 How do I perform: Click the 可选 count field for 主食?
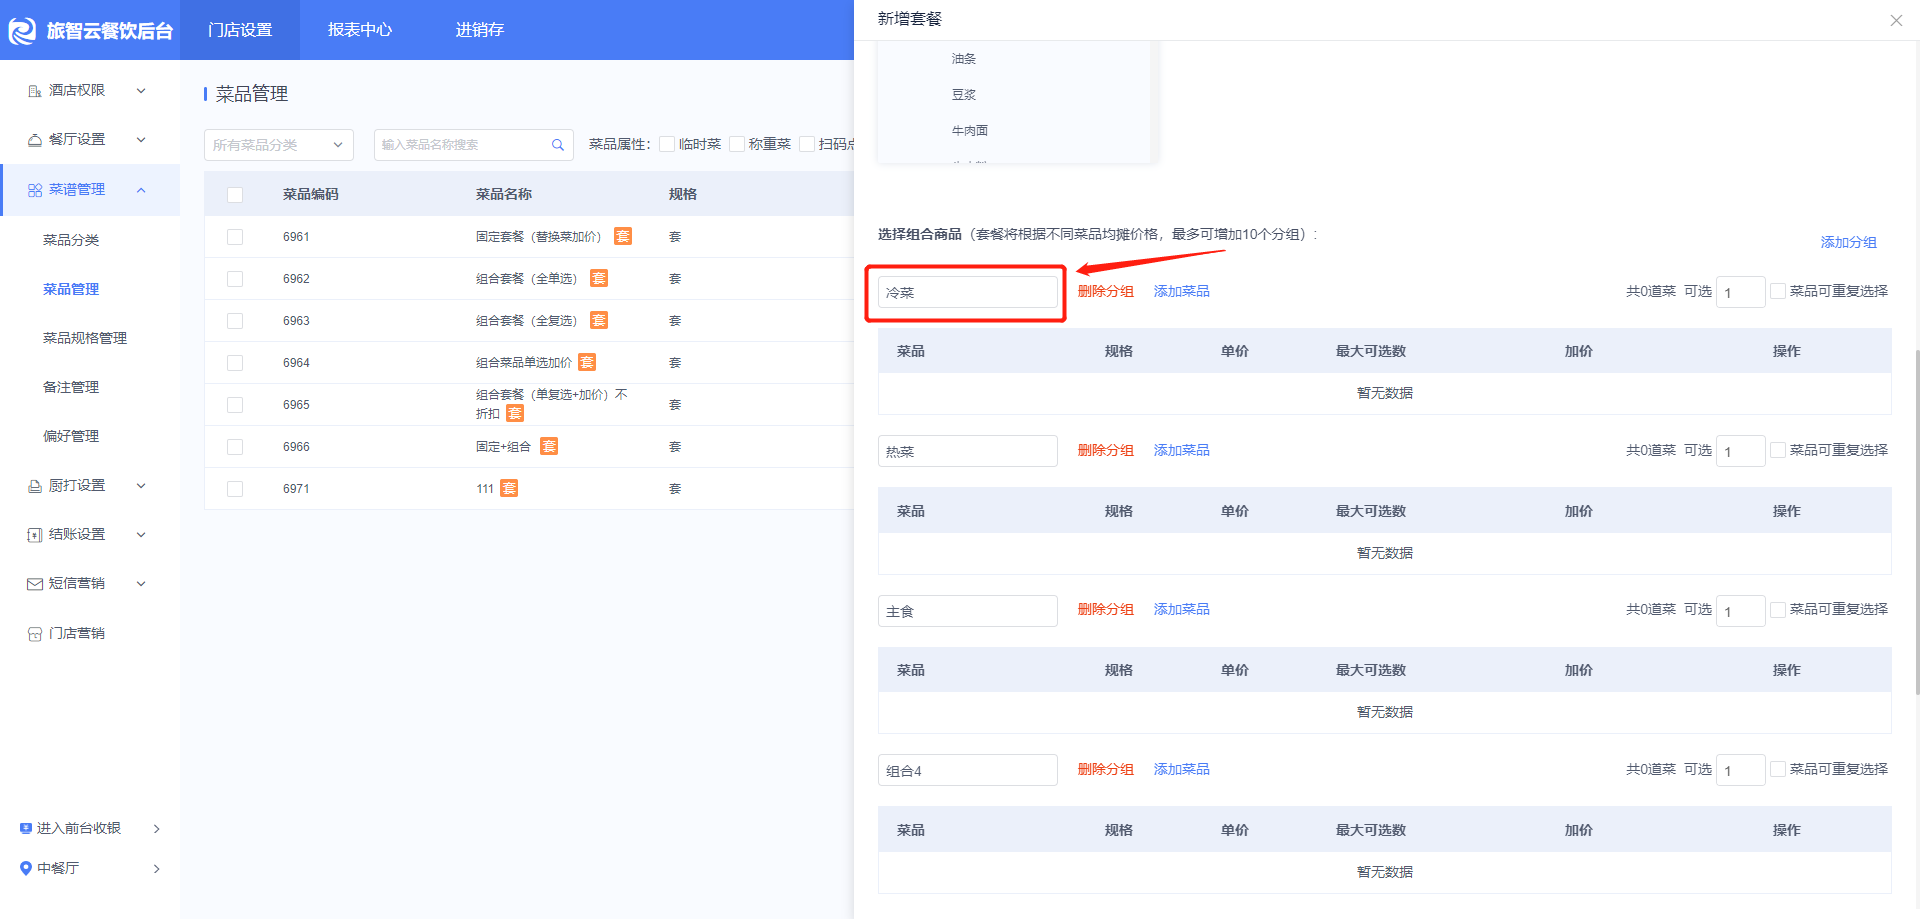(1740, 611)
